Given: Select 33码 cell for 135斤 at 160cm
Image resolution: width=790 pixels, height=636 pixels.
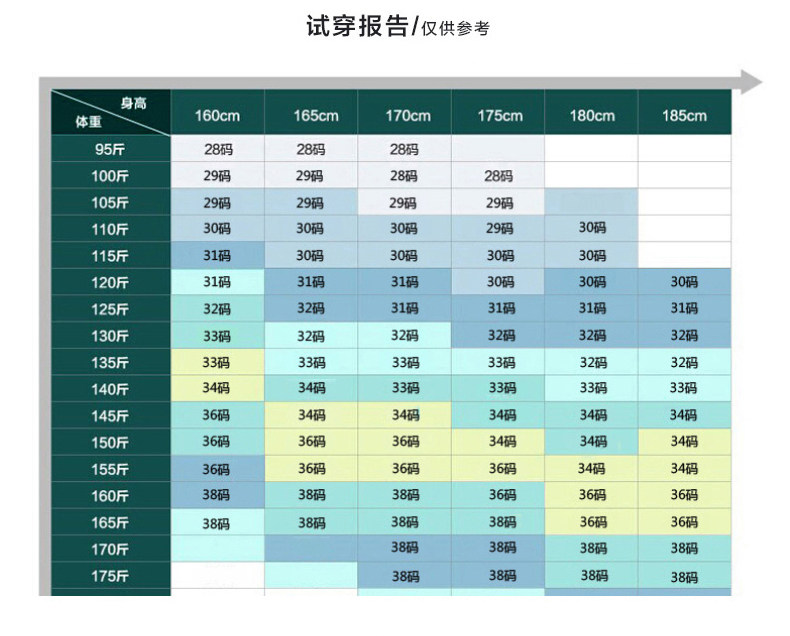Looking at the screenshot, I should (x=217, y=362).
